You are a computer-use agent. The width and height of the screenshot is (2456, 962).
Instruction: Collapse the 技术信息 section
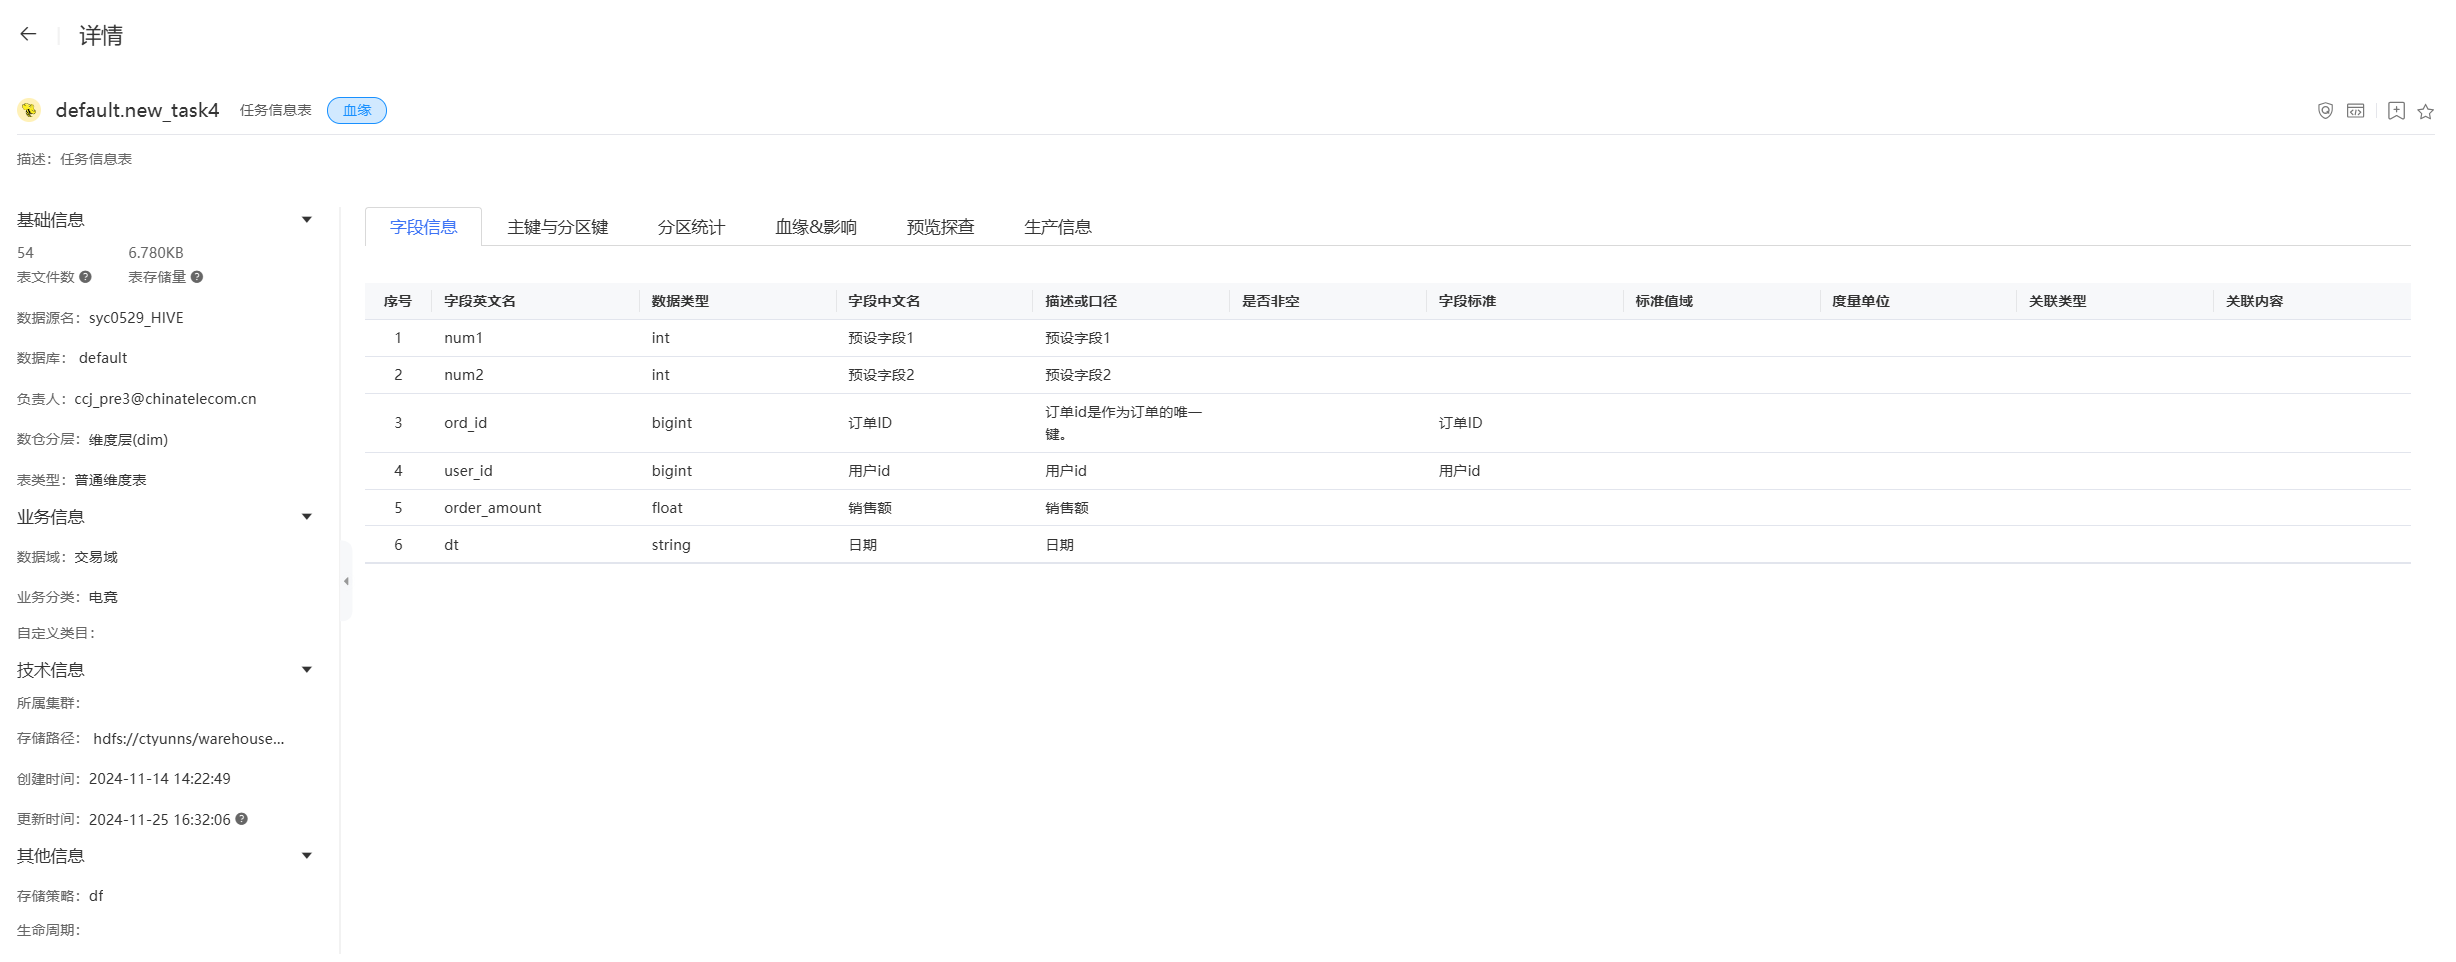click(307, 670)
